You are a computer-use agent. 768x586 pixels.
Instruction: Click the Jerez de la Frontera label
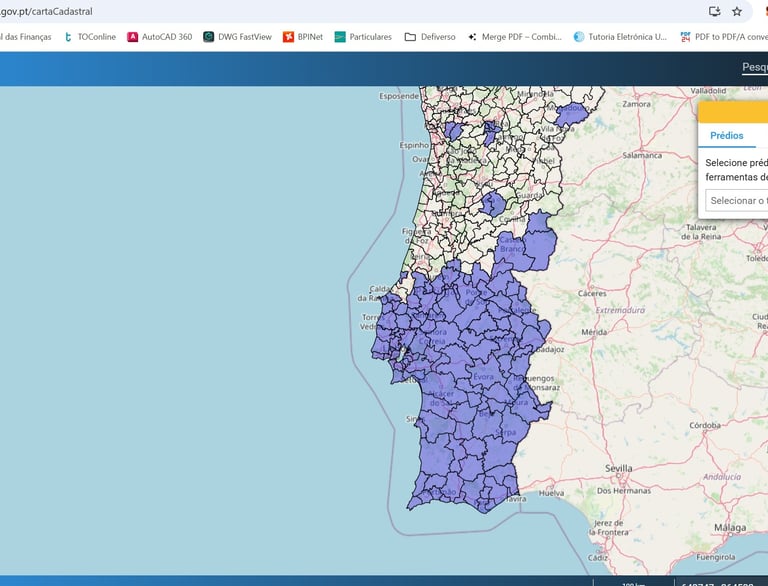tap(609, 527)
